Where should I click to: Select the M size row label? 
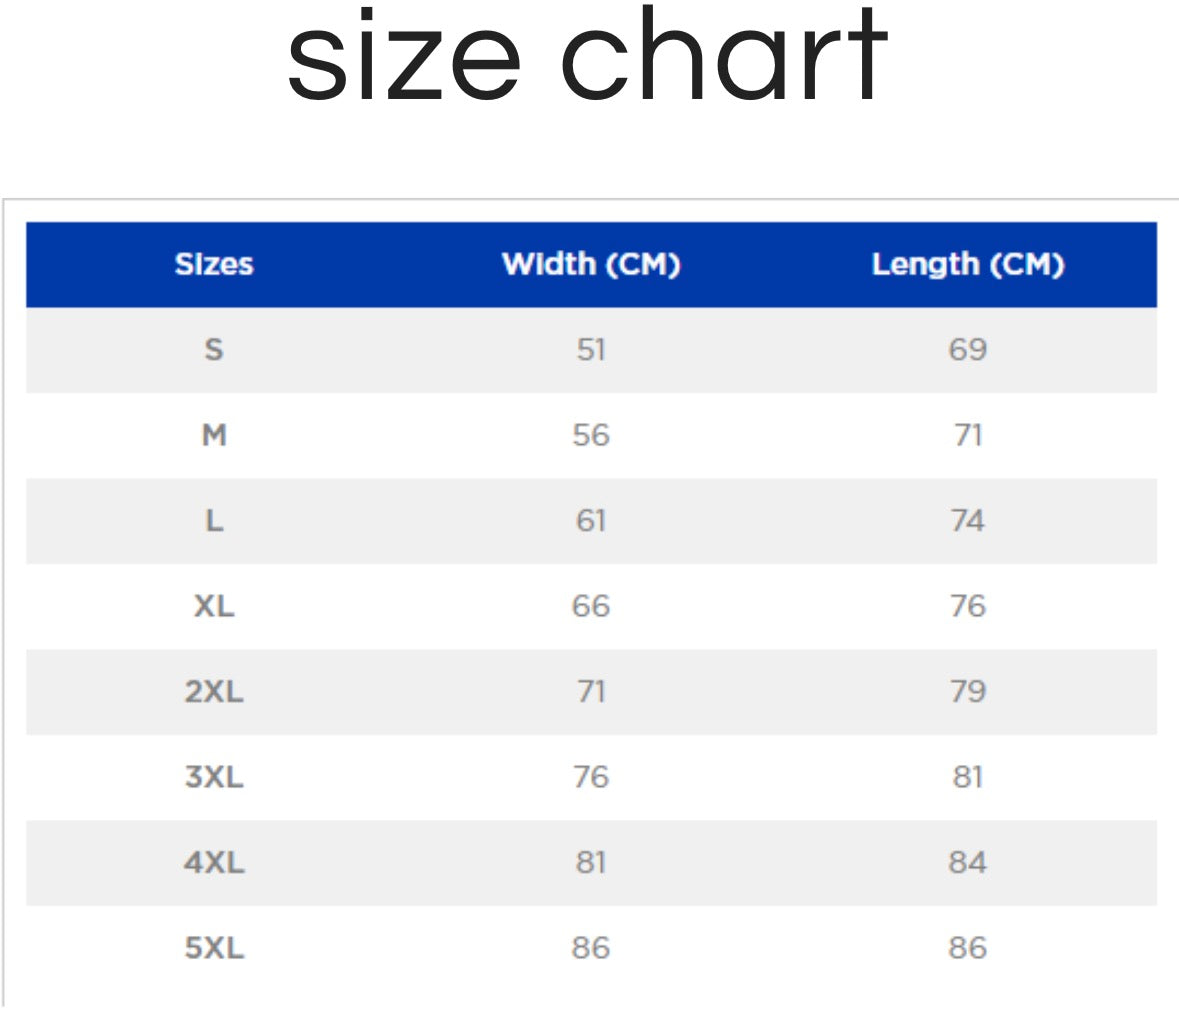click(x=214, y=435)
